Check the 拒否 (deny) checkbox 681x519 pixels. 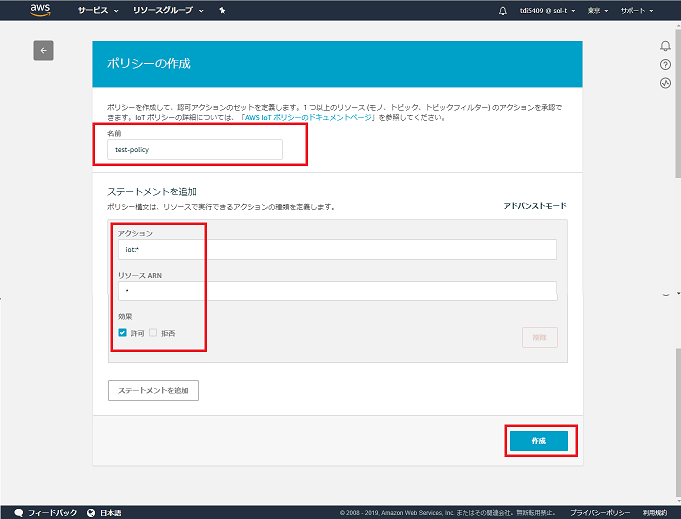(153, 333)
